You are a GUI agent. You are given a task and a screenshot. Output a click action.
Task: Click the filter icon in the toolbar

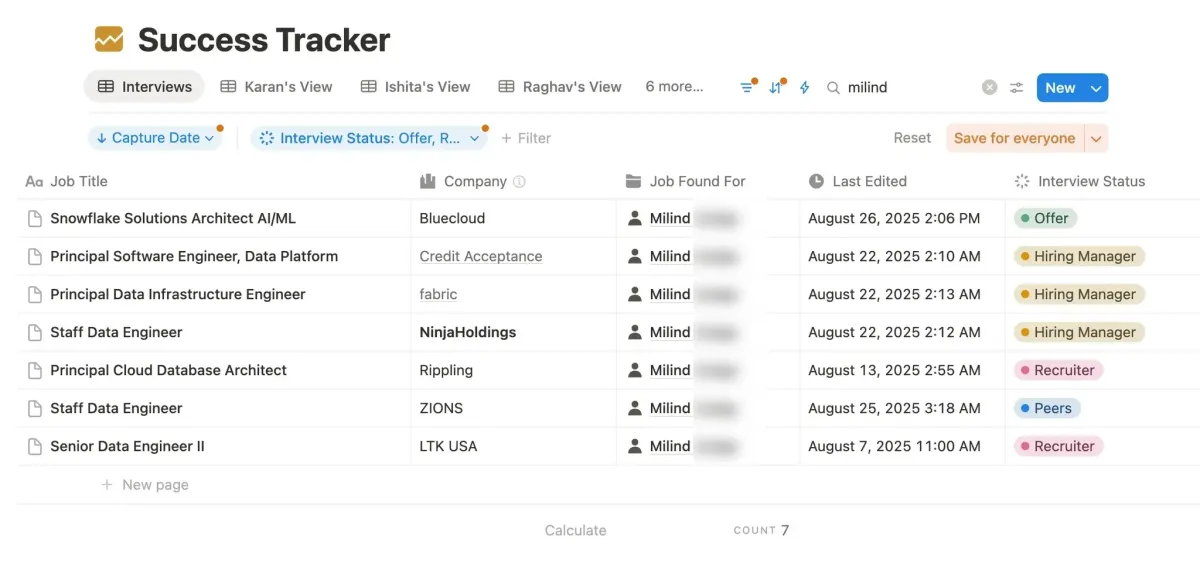(x=746, y=88)
